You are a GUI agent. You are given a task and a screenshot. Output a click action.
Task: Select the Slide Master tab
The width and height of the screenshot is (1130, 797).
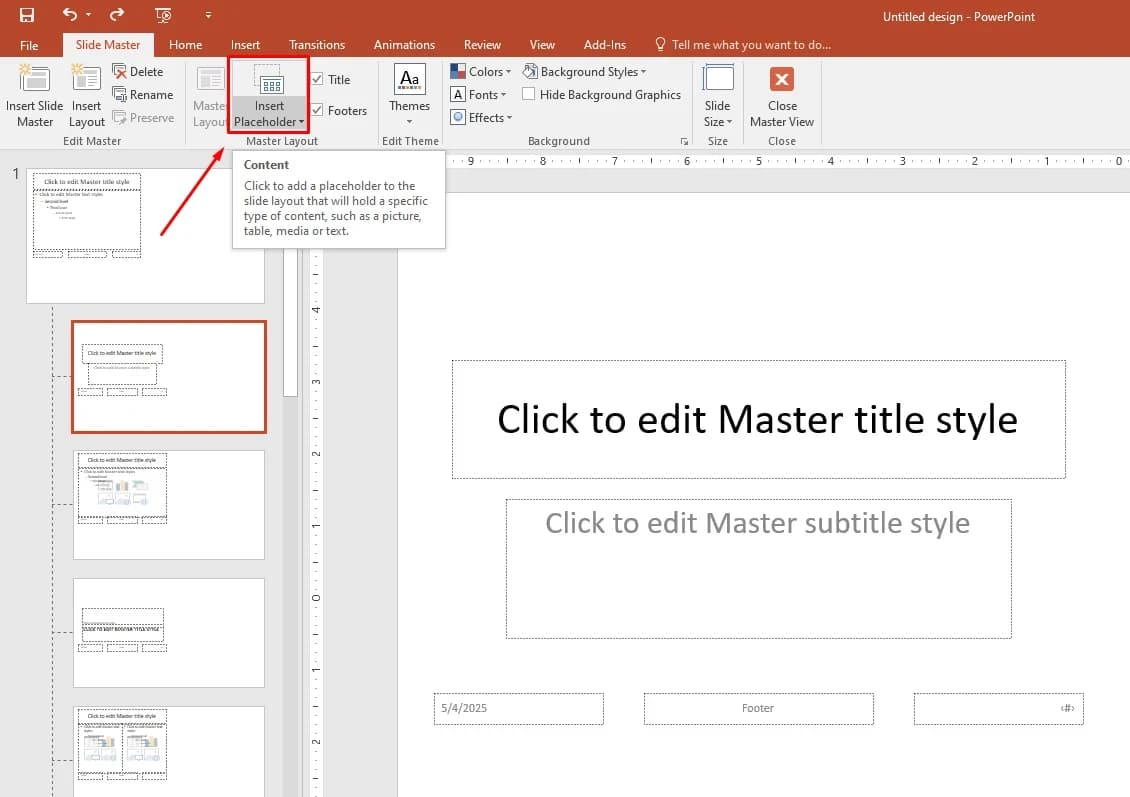click(x=107, y=45)
